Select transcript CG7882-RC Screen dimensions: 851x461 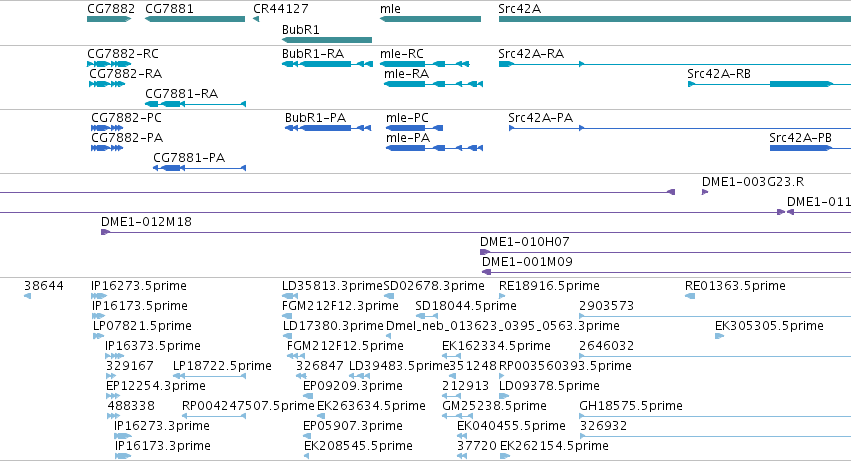point(109,64)
